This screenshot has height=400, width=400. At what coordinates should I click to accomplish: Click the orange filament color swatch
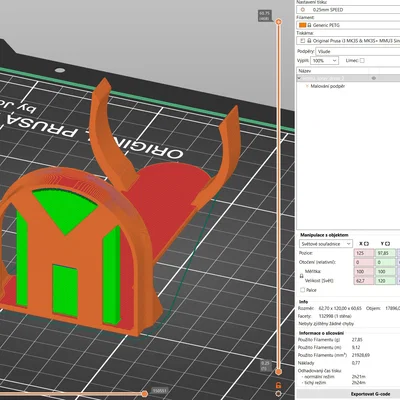tap(302, 25)
